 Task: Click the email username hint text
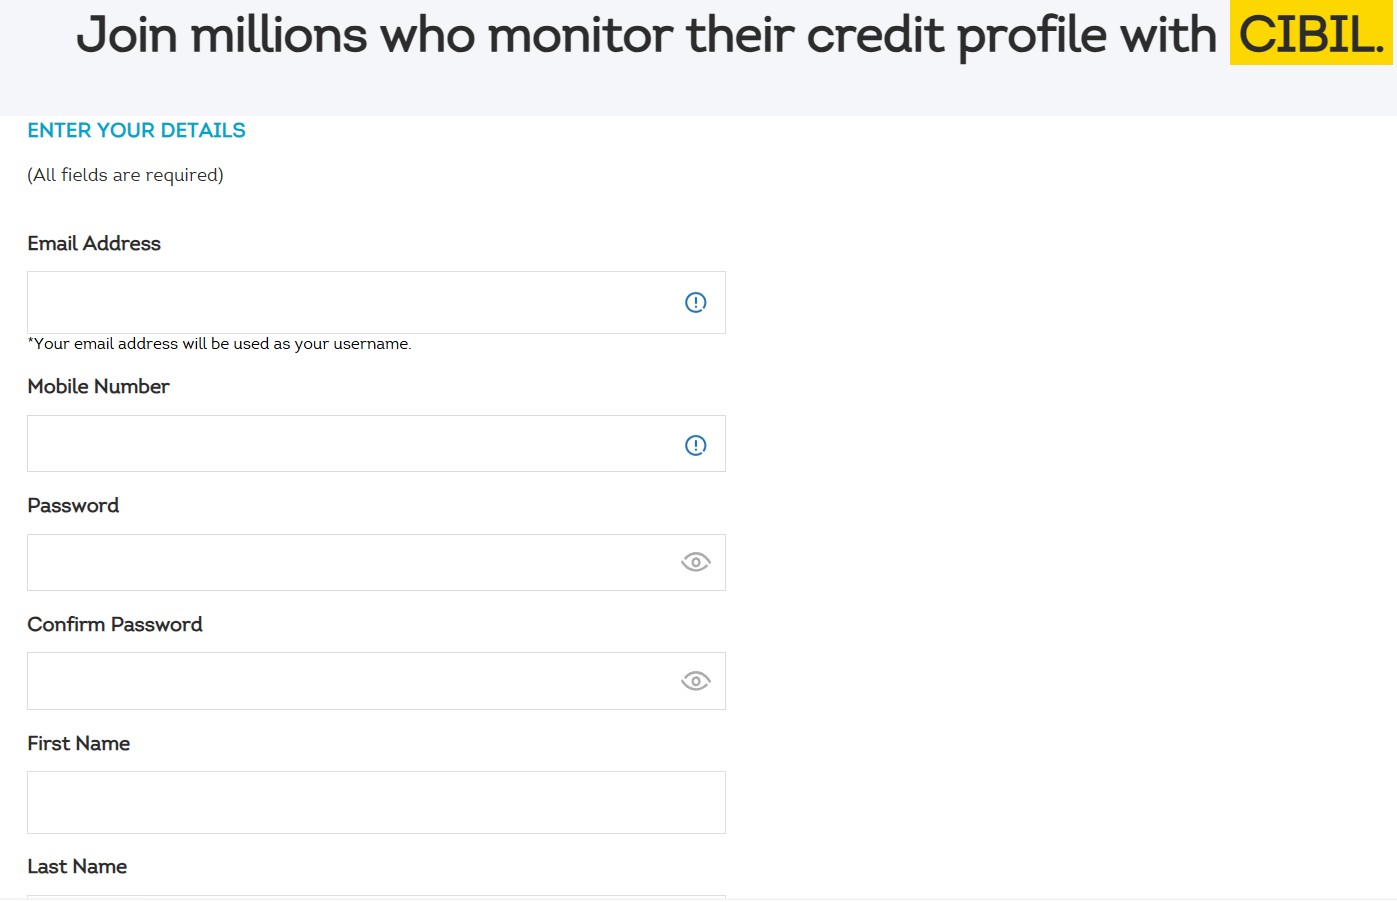(x=219, y=344)
